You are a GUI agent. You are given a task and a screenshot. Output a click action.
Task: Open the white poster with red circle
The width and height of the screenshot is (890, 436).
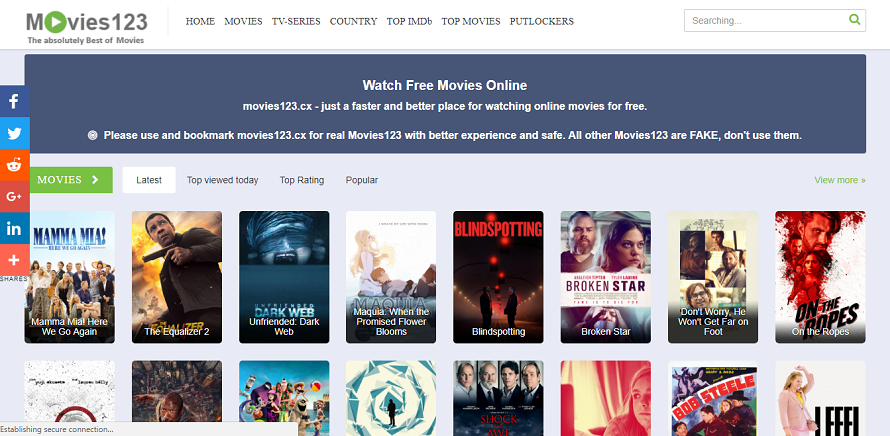[69, 392]
